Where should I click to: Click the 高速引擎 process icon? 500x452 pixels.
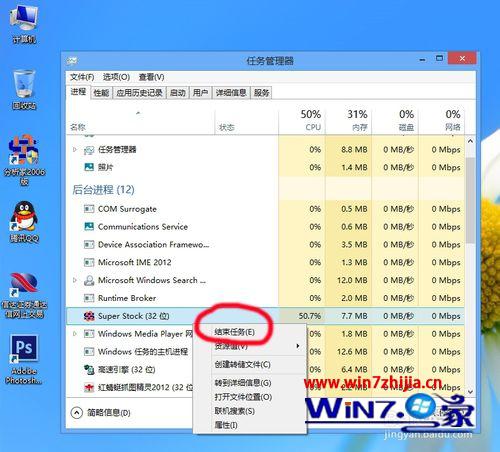click(x=89, y=370)
